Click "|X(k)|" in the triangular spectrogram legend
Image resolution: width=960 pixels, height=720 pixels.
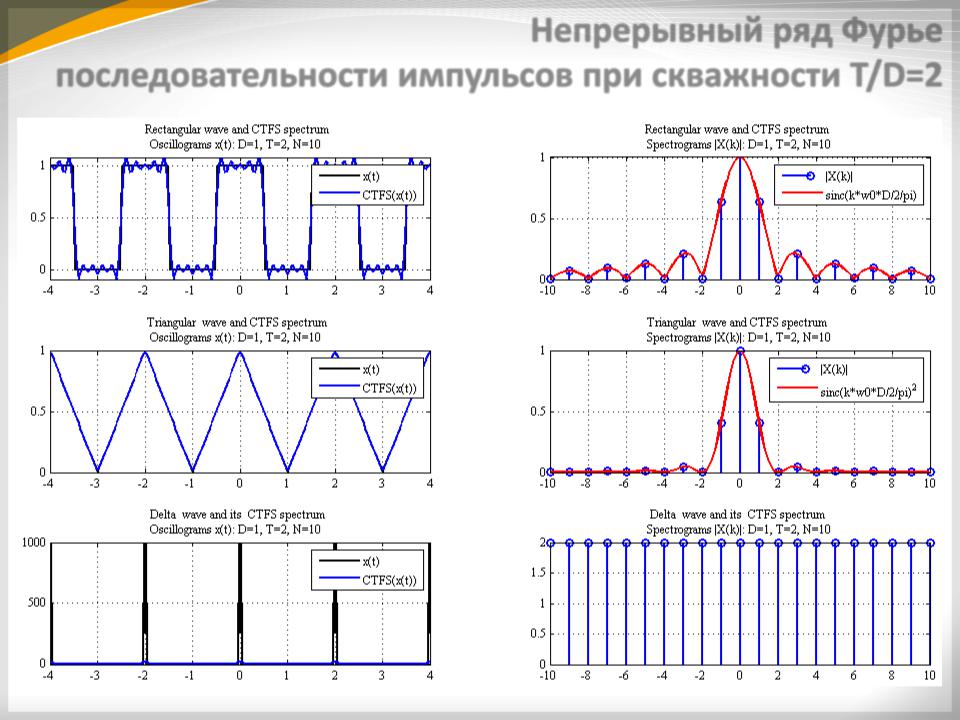pyautogui.click(x=834, y=369)
